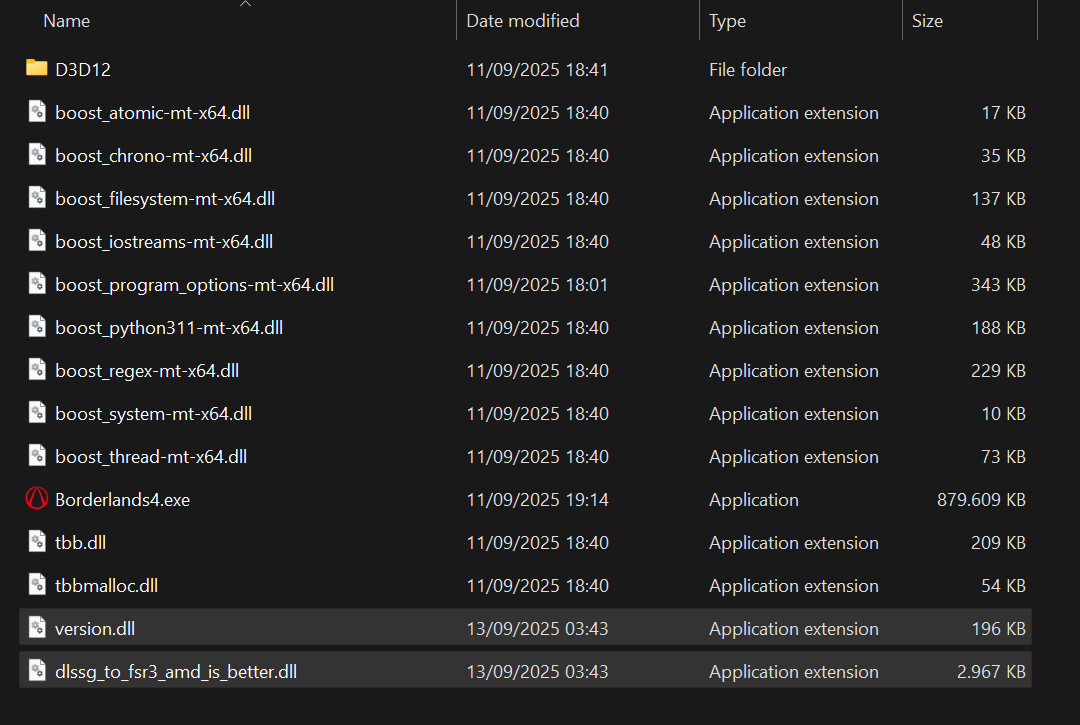Click the dlssg_to_fsr3_amd_is_better.dll file icon
The width and height of the screenshot is (1080, 725).
(x=37, y=671)
